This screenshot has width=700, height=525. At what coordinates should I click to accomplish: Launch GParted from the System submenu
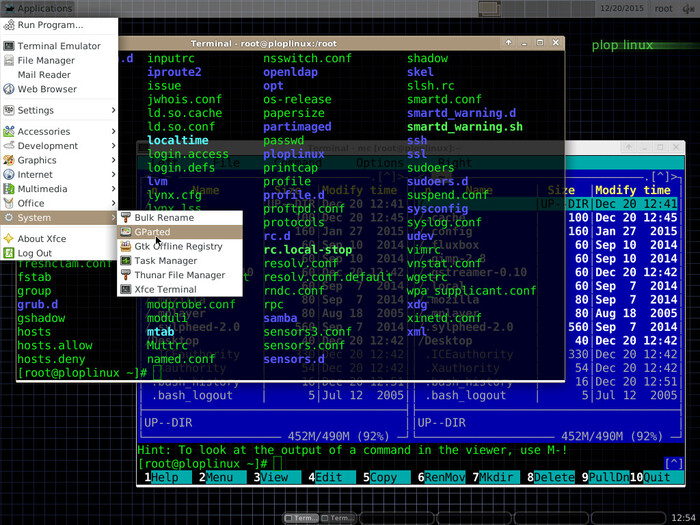tap(153, 232)
